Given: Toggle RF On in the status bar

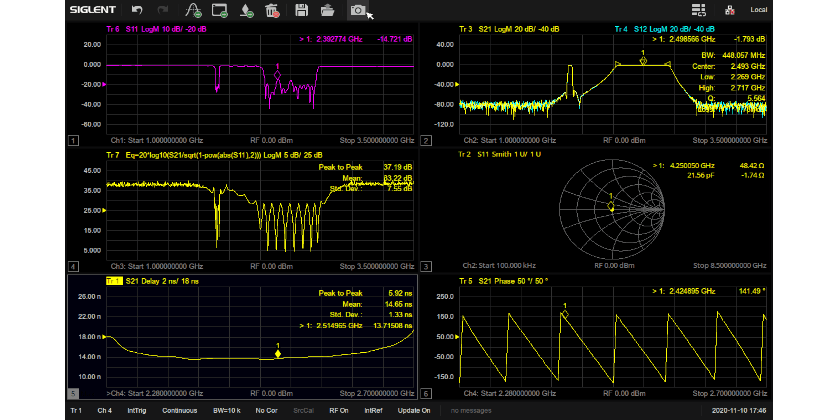Looking at the screenshot, I should 337,410.
